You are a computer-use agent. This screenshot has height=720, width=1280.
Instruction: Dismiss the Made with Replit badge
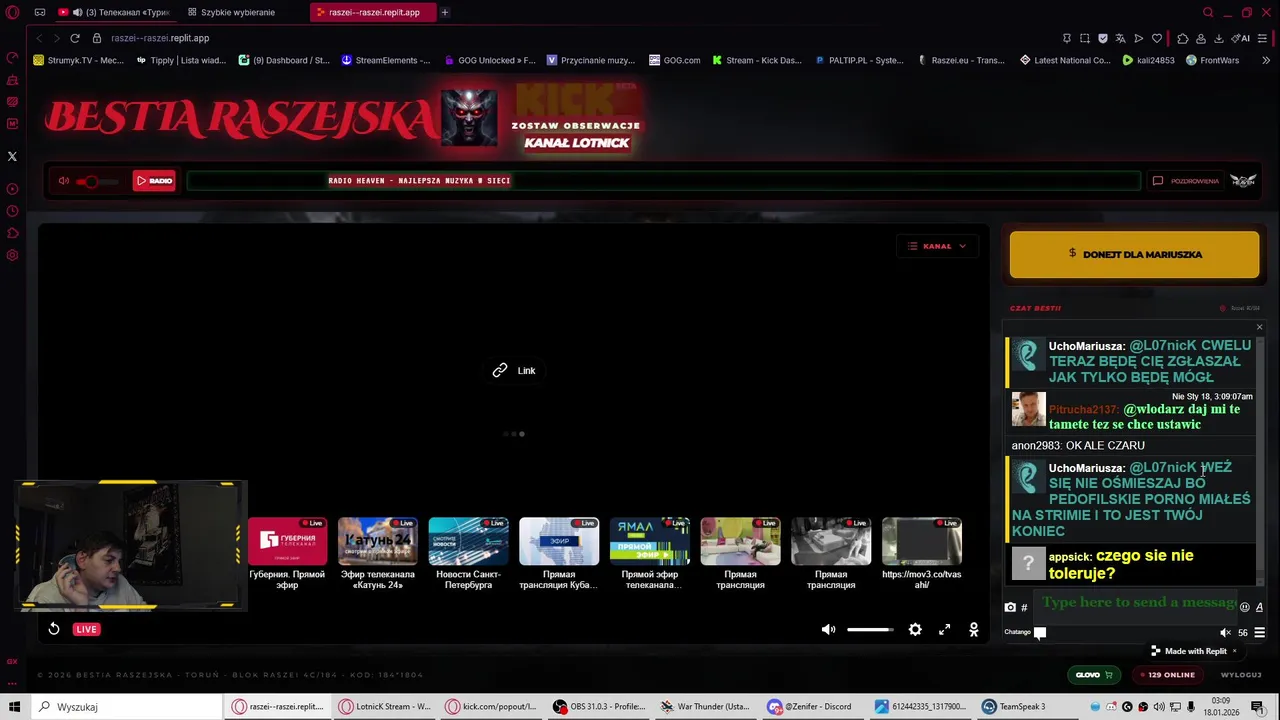(1234, 651)
